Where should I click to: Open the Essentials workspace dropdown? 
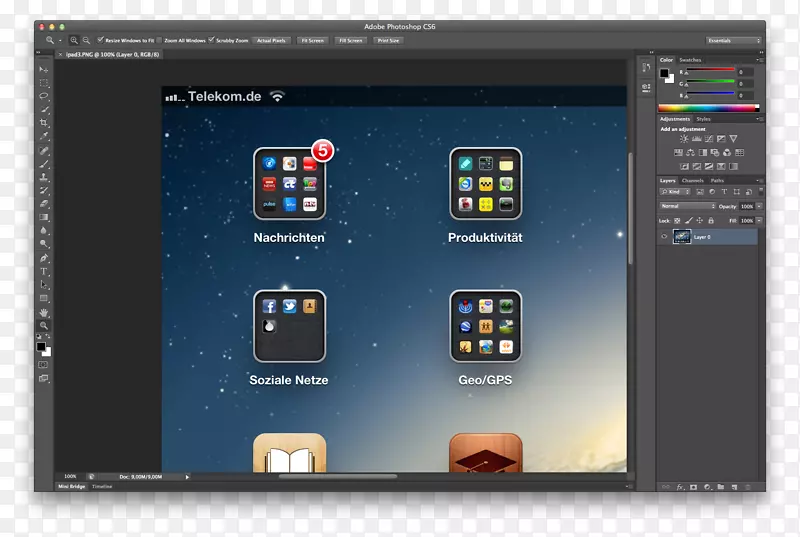coord(733,41)
